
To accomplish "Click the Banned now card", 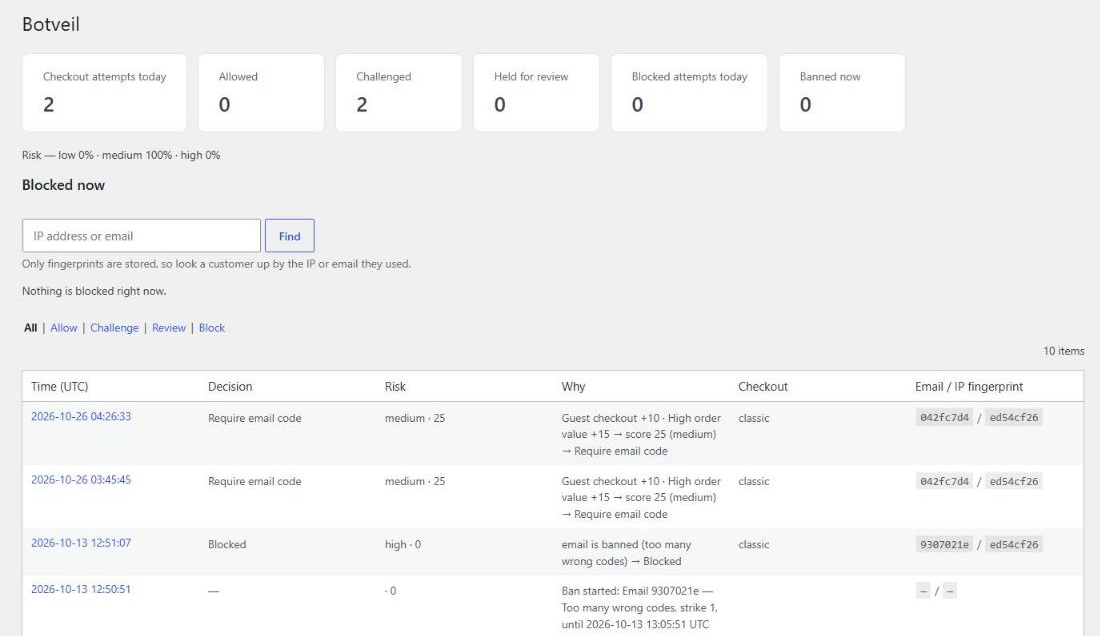I will pos(842,93).
